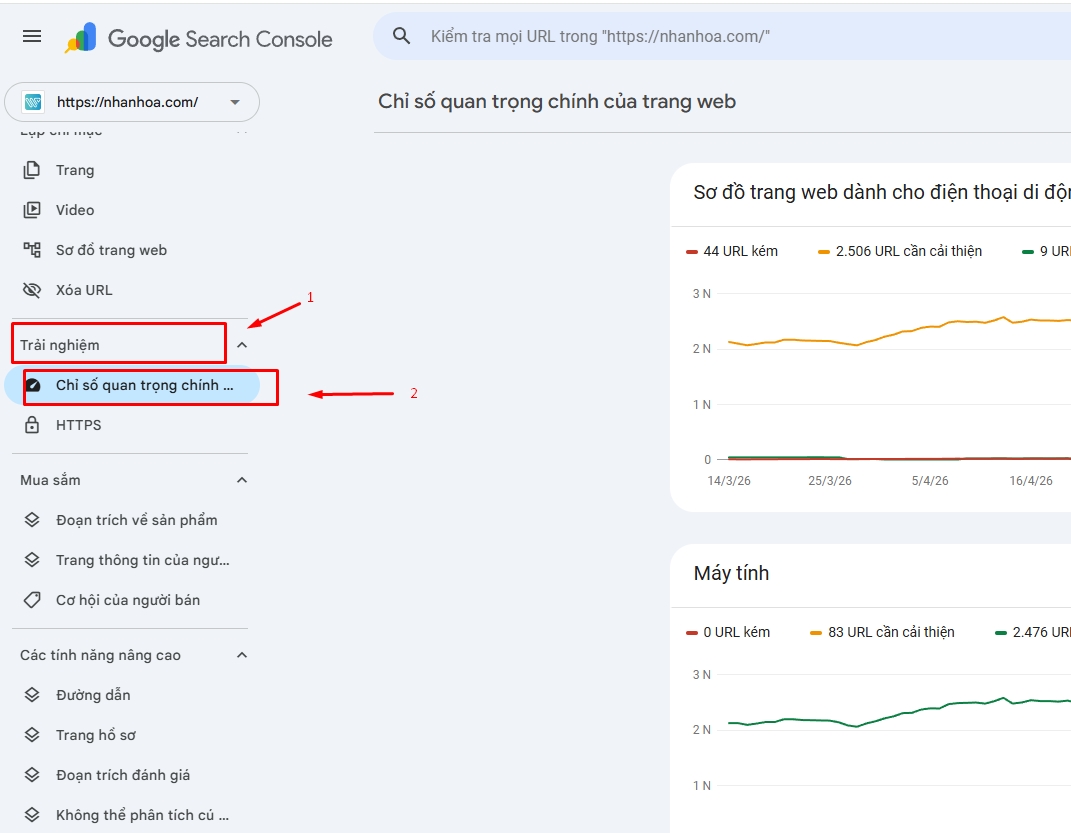Open Cơ hội của người bán report

pos(132,600)
